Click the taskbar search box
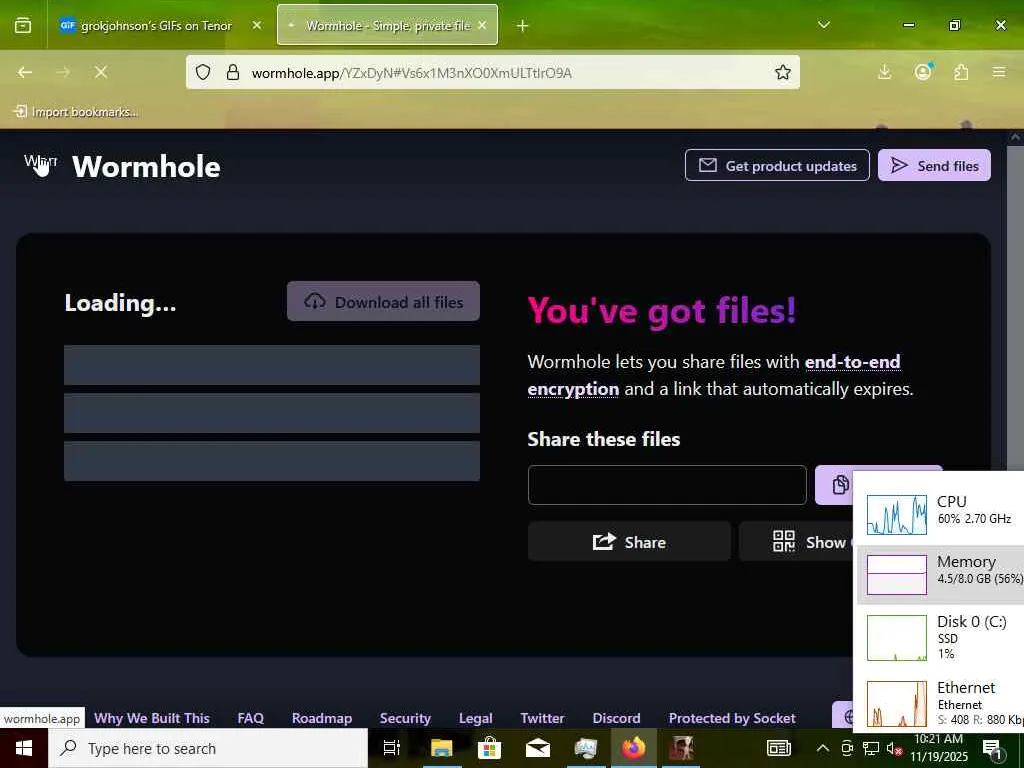 tap(208, 748)
